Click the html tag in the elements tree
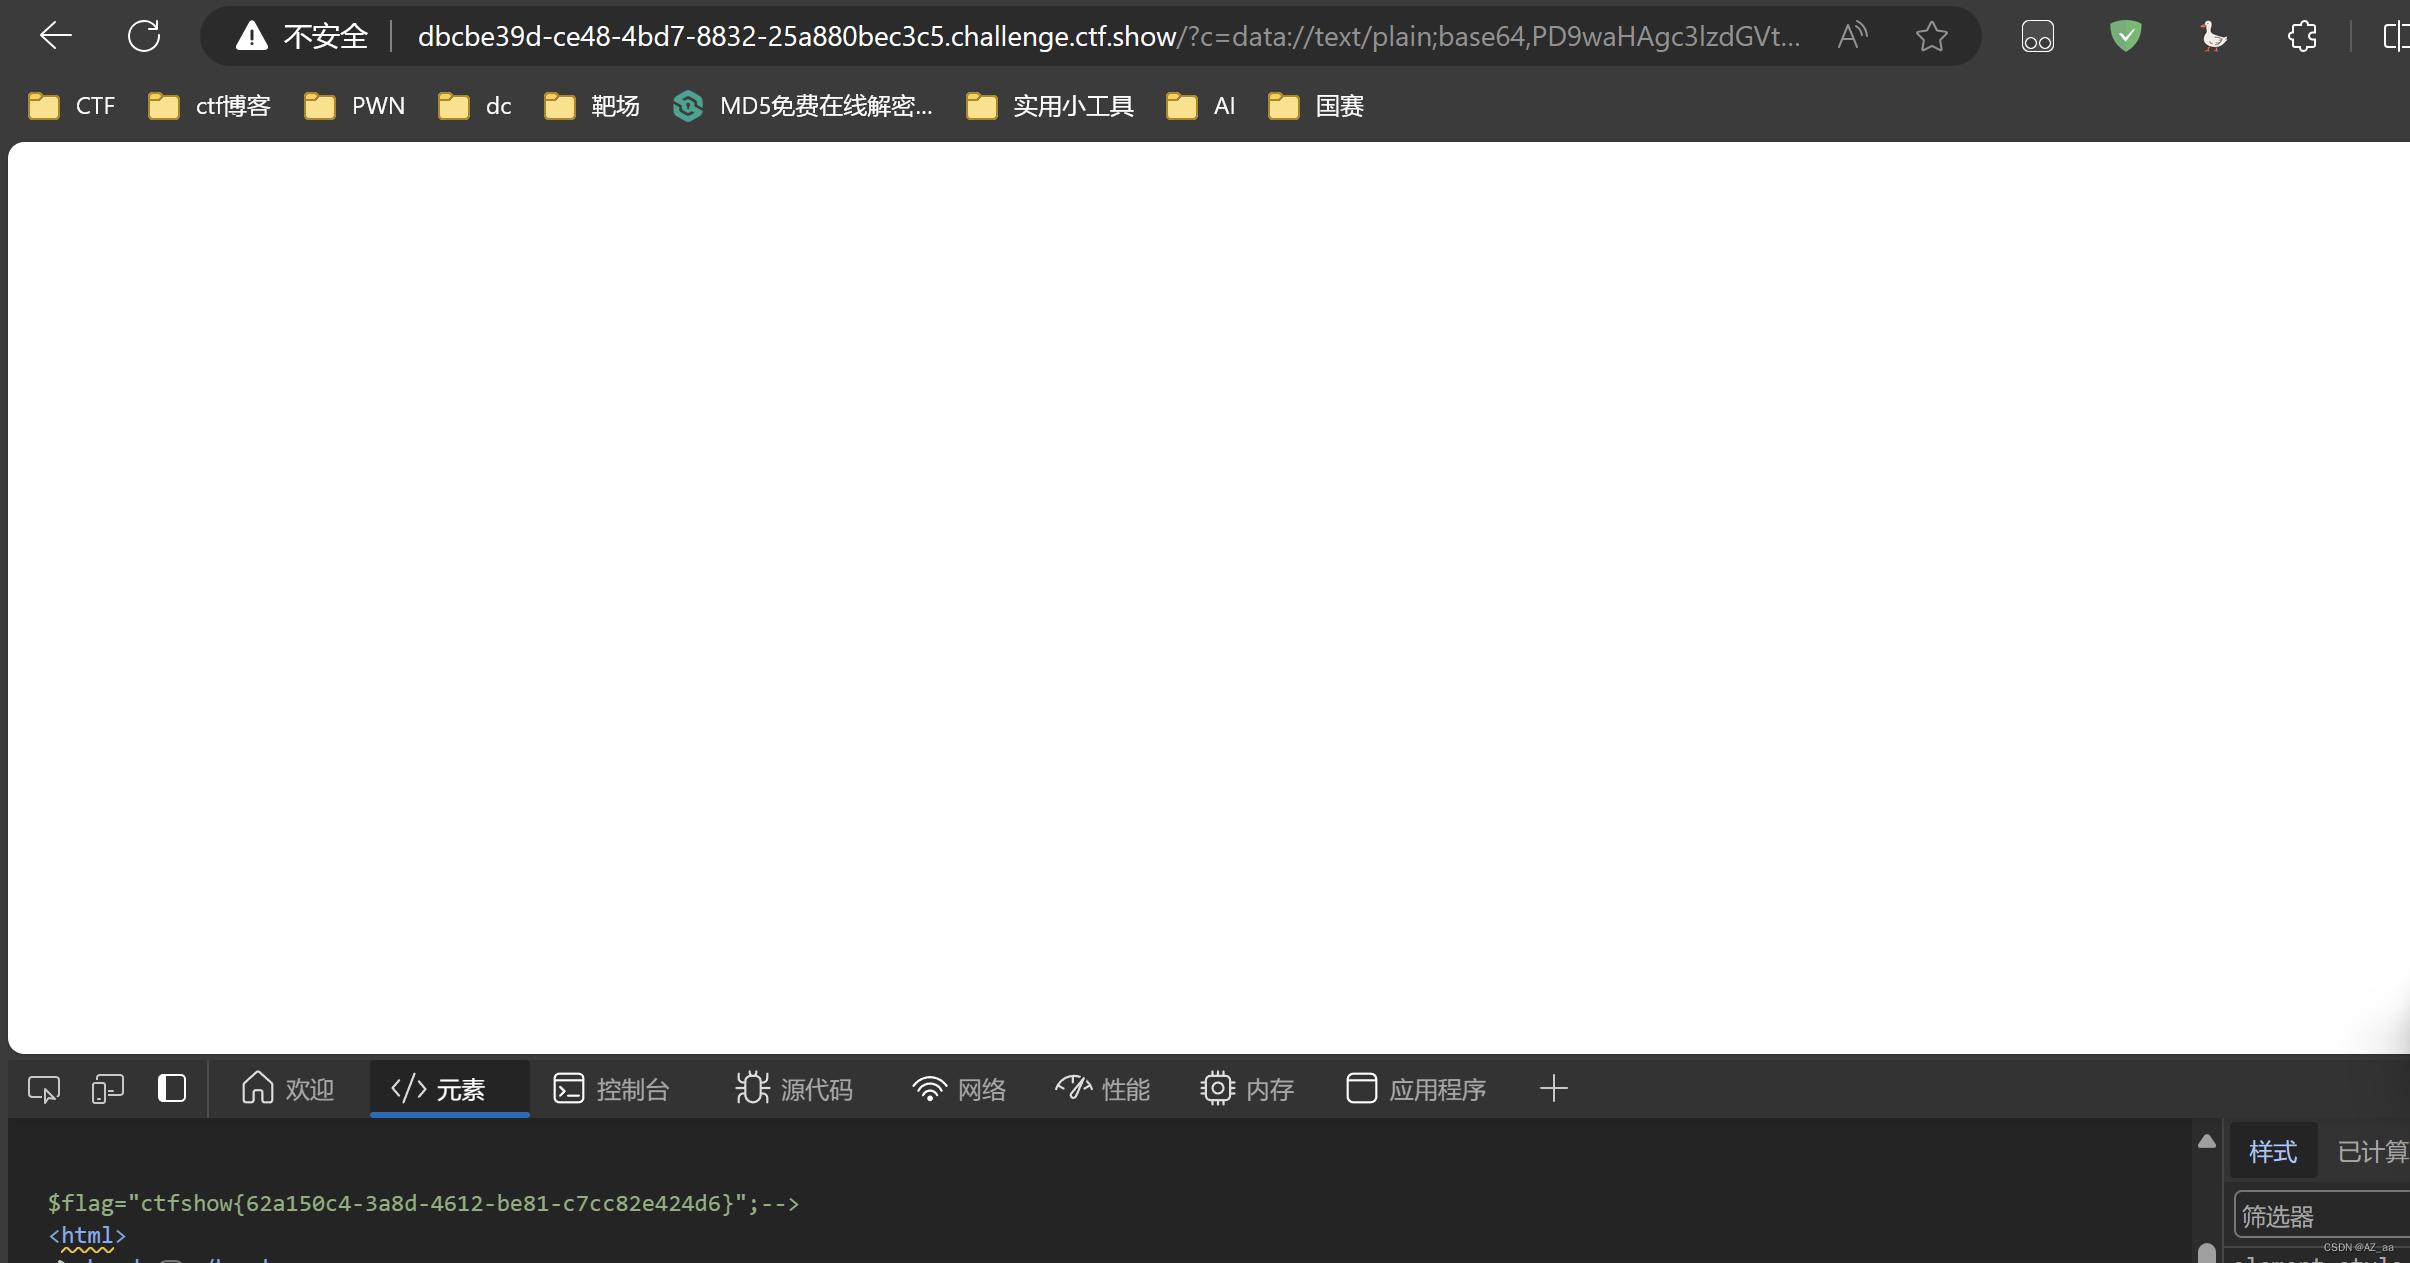This screenshot has height=1263, width=2410. pos(87,1235)
